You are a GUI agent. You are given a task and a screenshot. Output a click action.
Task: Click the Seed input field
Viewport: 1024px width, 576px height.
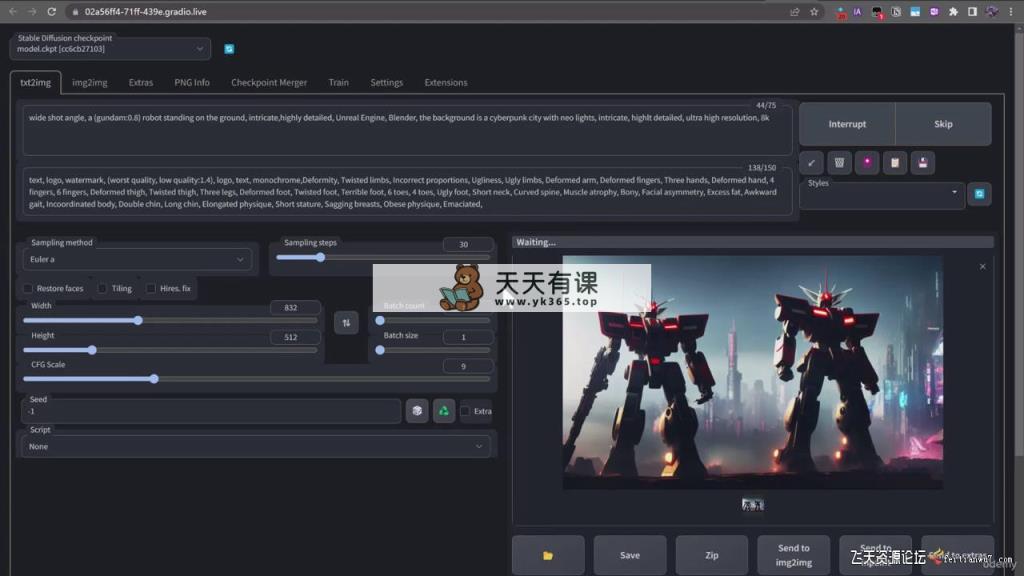click(x=212, y=411)
